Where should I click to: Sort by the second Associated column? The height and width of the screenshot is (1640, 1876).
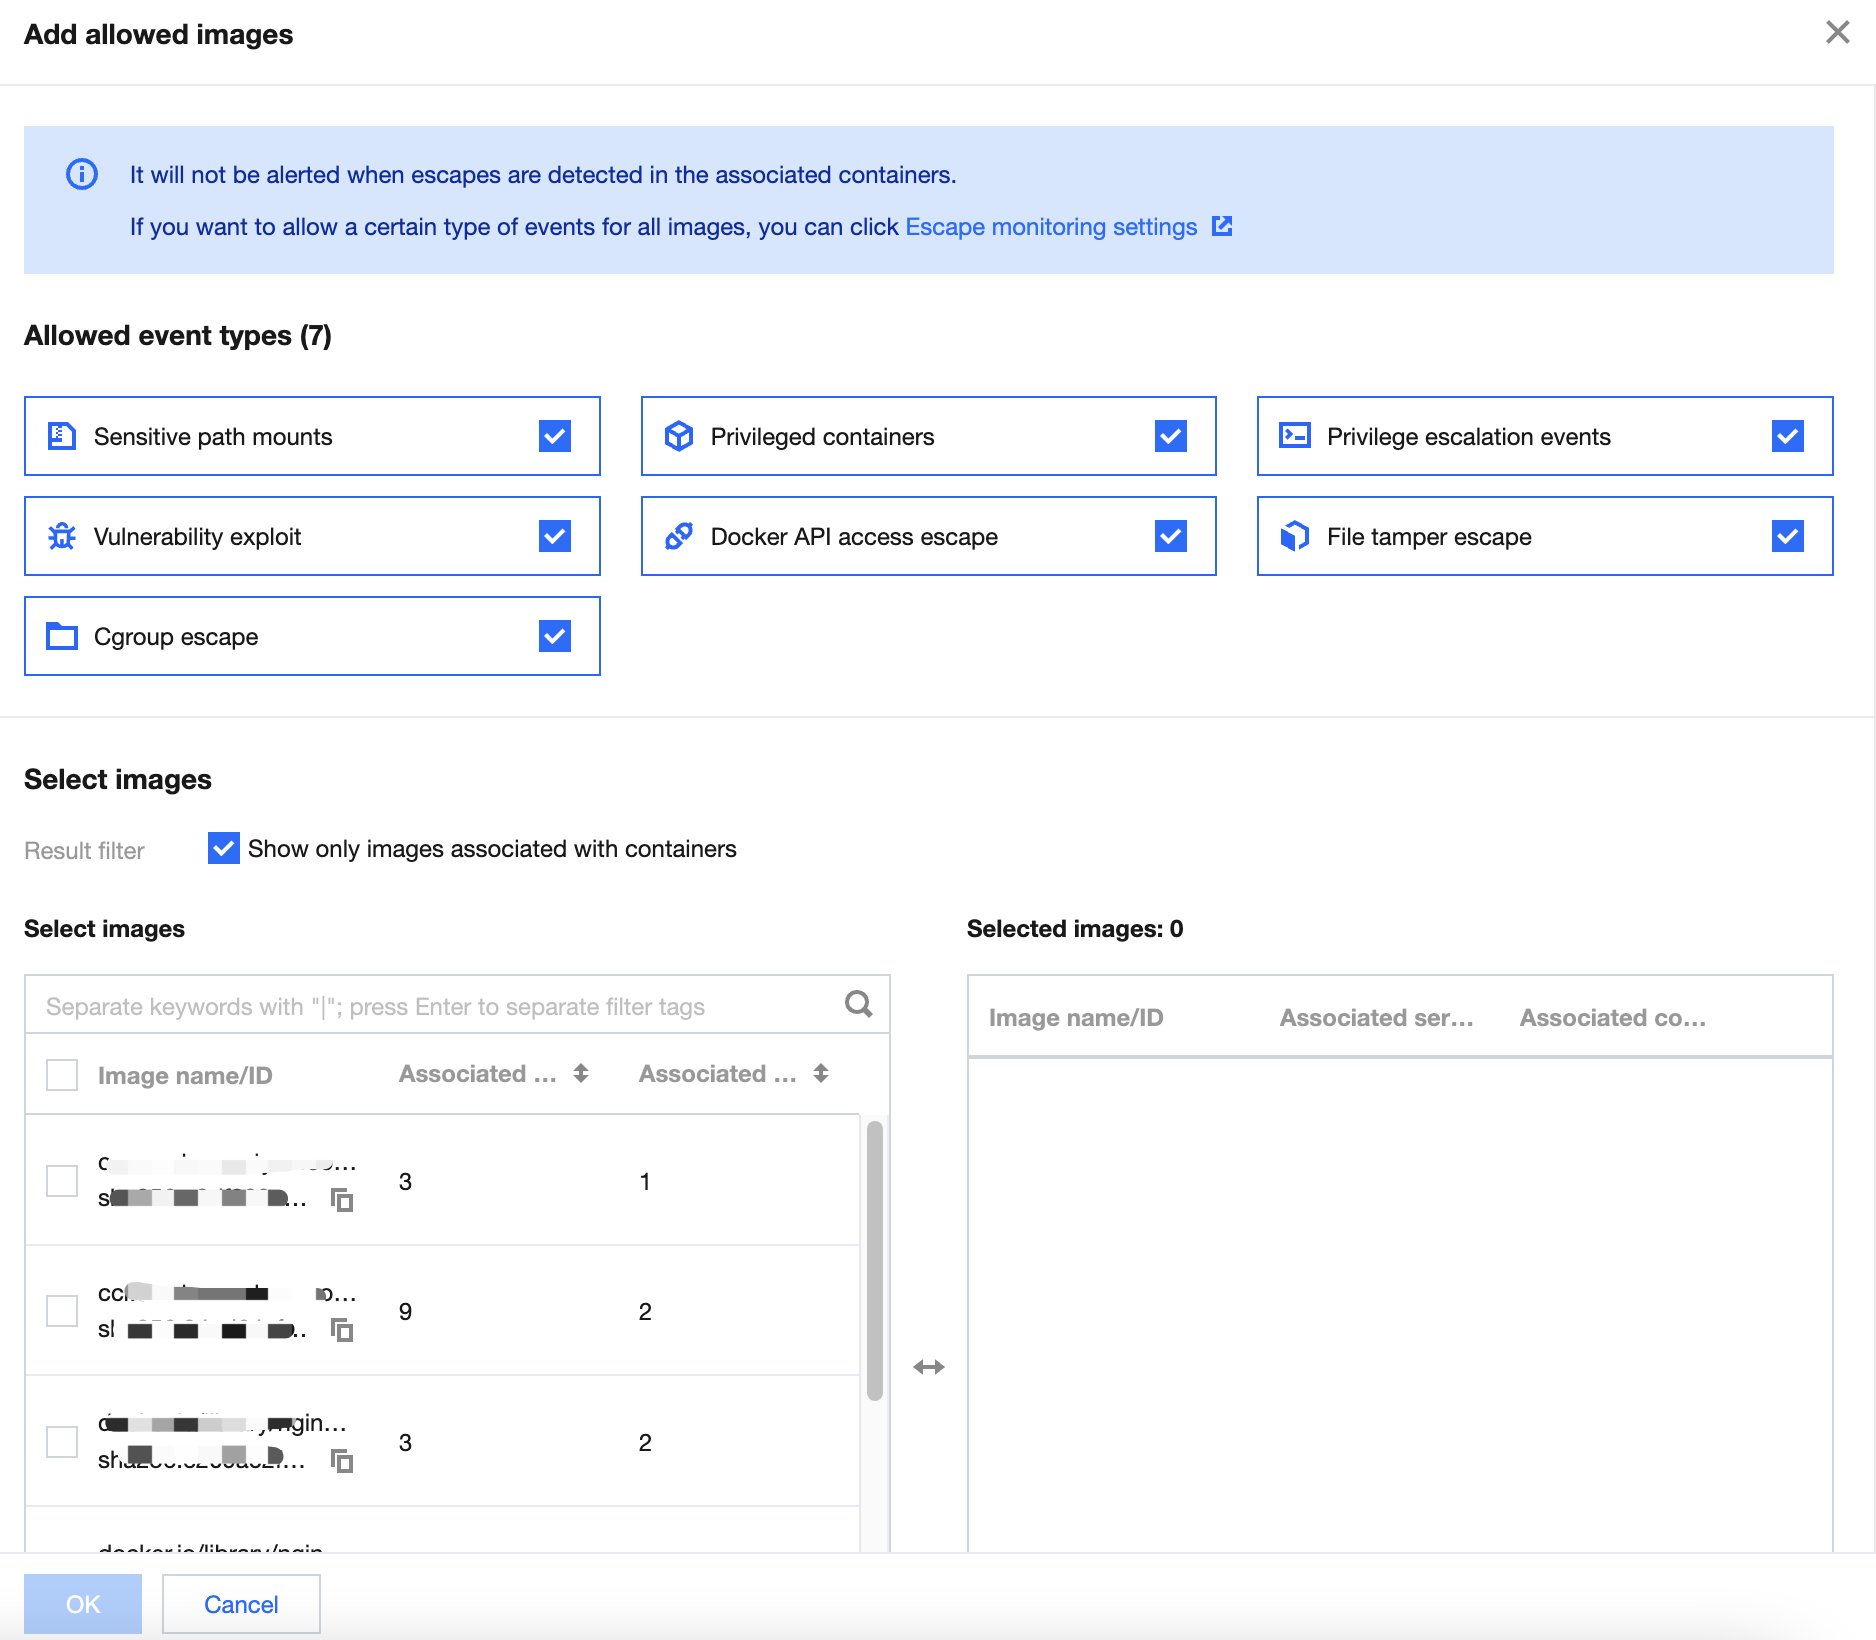click(x=821, y=1074)
